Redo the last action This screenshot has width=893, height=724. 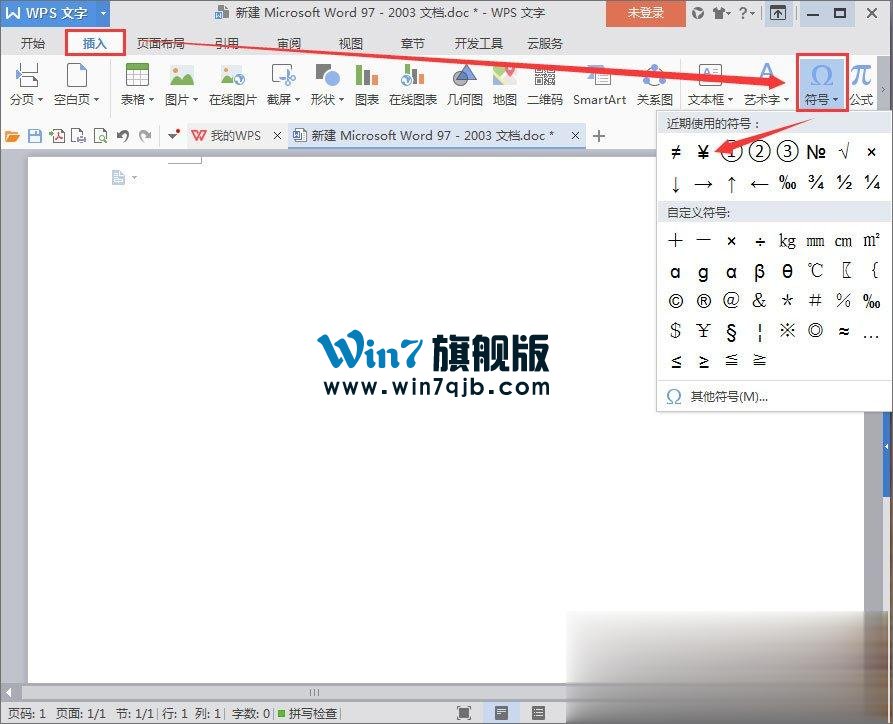[x=145, y=136]
